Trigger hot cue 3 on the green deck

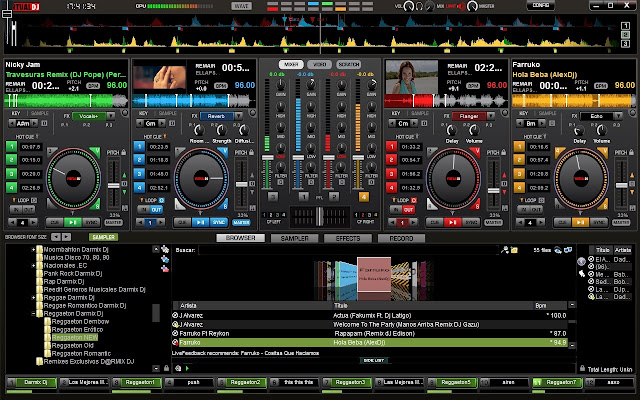(x=11, y=174)
